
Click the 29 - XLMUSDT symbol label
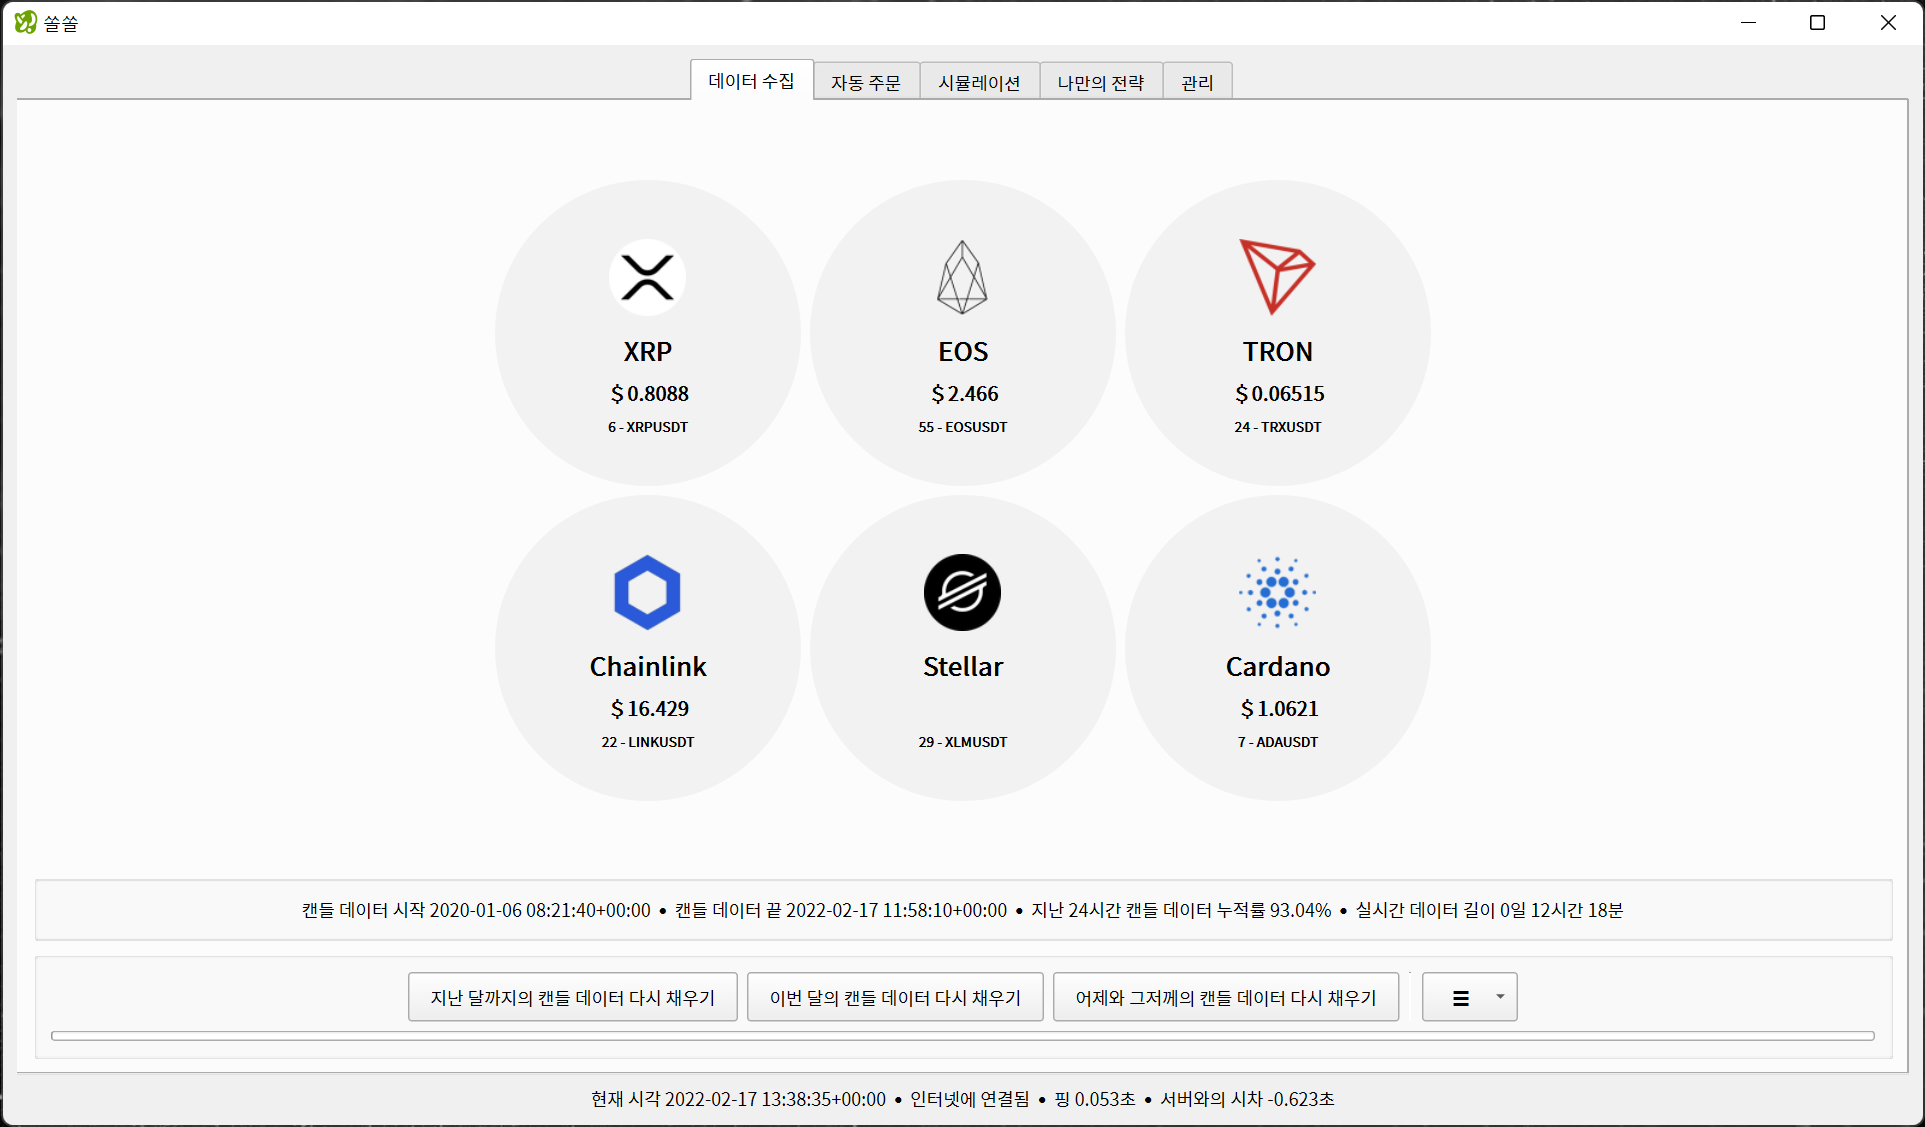963,742
